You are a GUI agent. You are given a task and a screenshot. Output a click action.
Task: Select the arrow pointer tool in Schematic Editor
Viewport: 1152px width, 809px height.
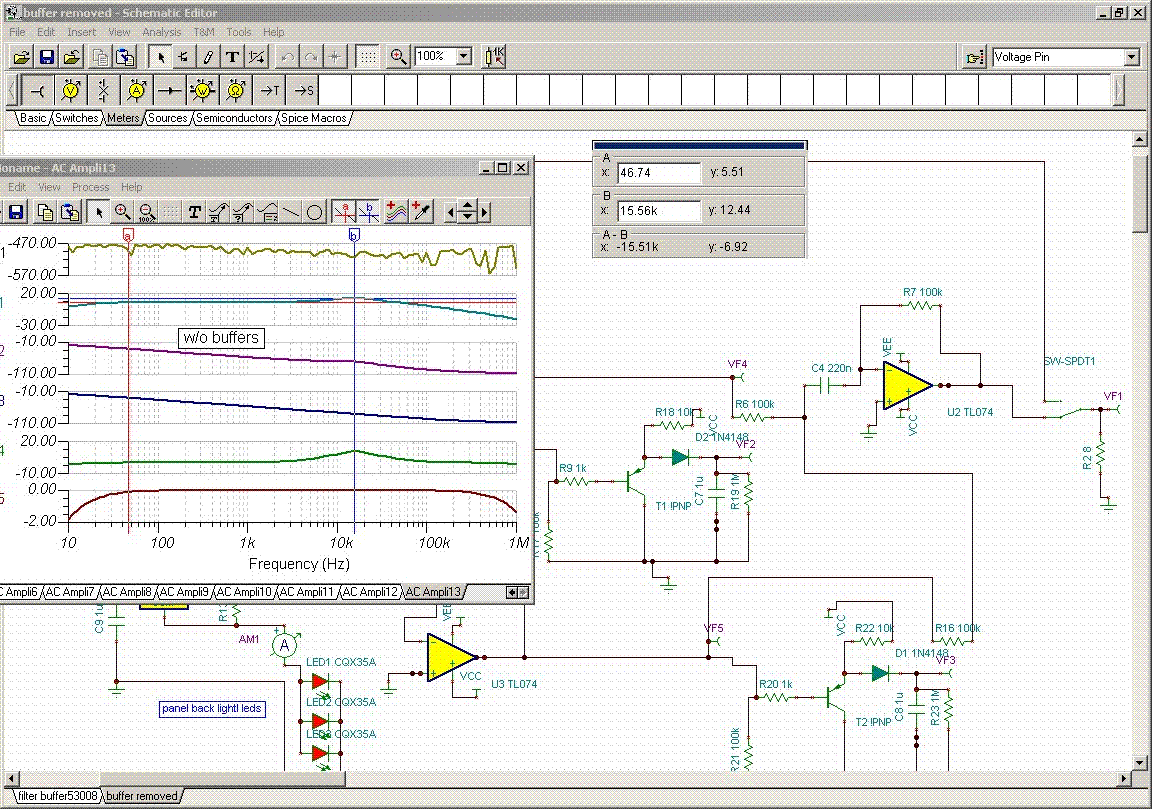[160, 57]
